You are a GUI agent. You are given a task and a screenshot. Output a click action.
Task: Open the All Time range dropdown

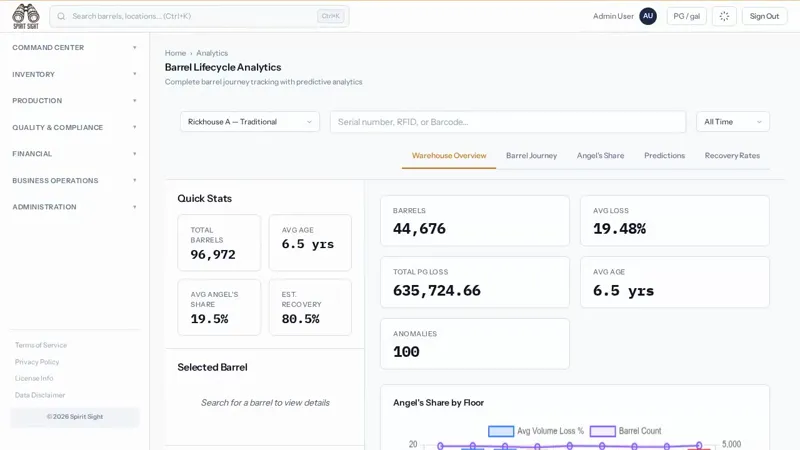[x=733, y=122]
